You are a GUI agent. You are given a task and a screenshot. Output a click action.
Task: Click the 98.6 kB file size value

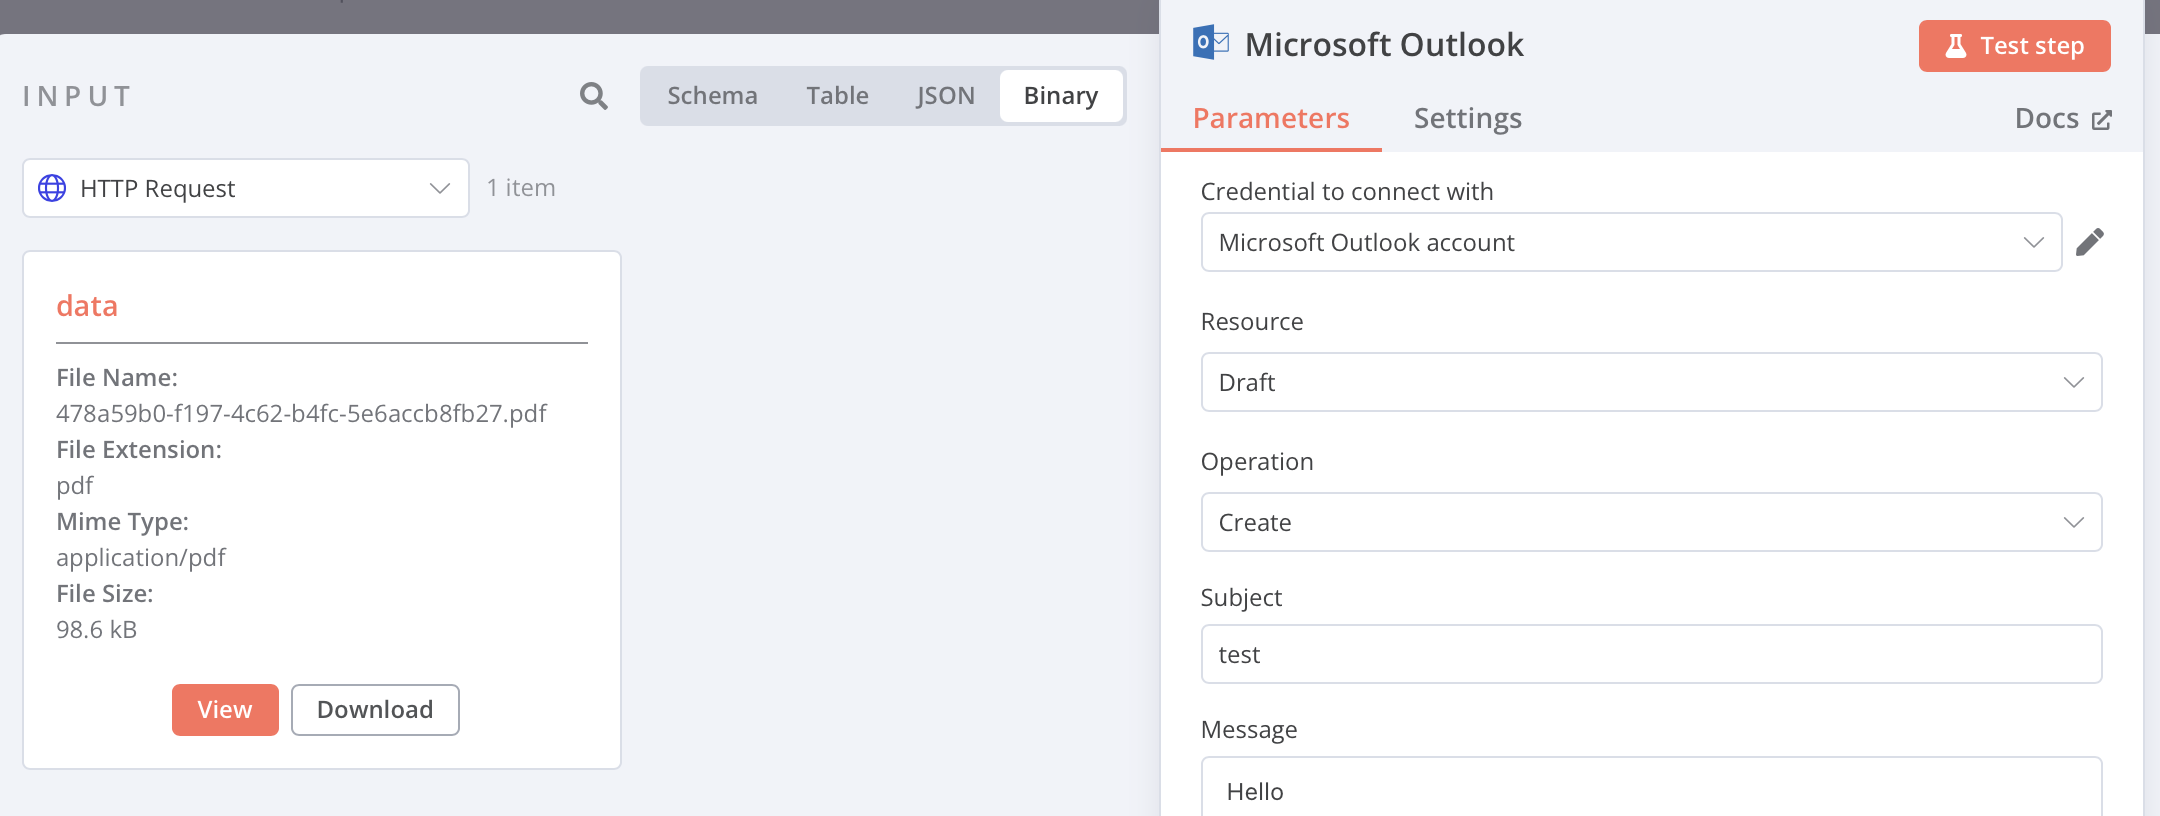click(x=96, y=630)
